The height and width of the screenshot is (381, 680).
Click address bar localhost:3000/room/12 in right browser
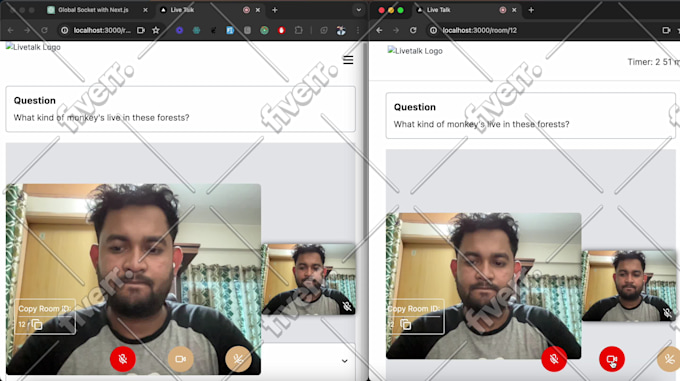[x=479, y=30]
